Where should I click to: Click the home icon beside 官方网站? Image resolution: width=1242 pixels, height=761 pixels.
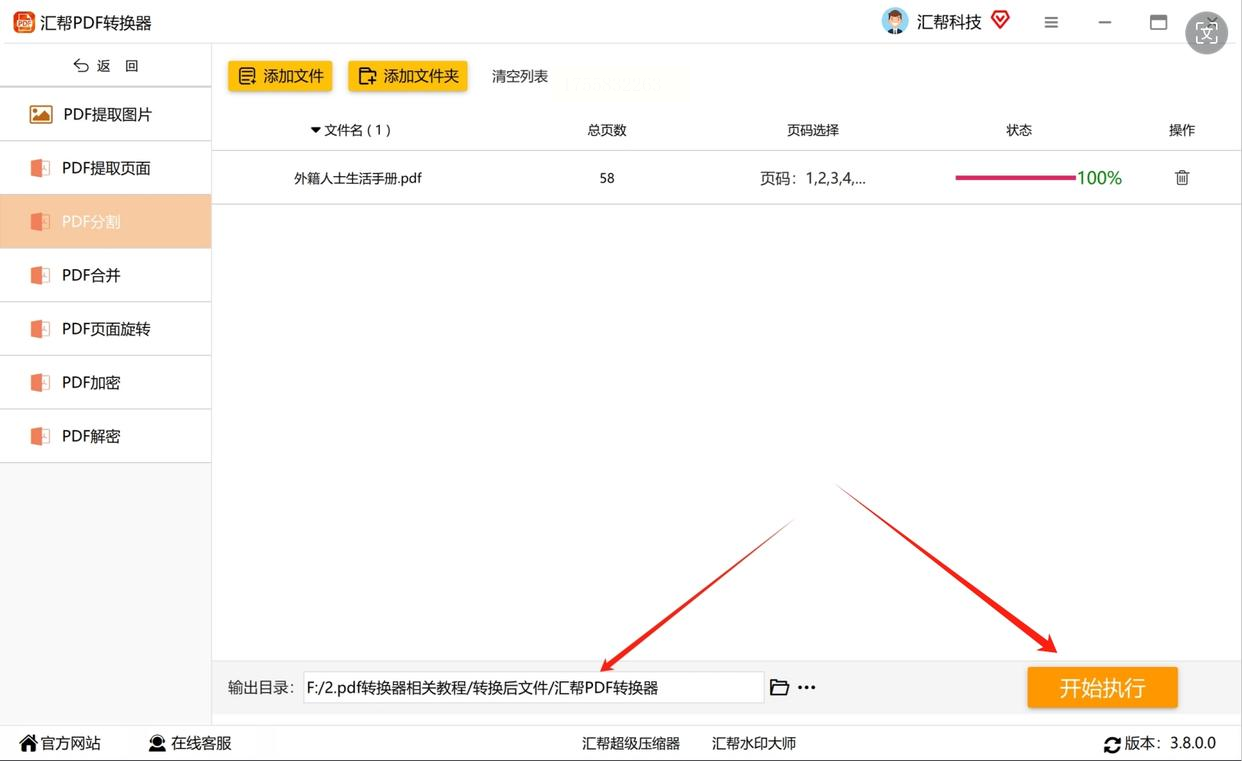(28, 743)
